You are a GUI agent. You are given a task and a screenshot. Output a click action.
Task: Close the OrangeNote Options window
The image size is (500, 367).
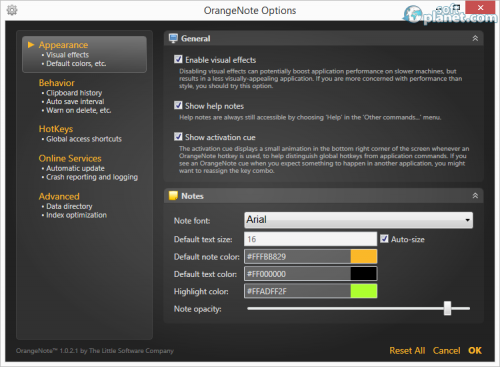pyautogui.click(x=480, y=7)
